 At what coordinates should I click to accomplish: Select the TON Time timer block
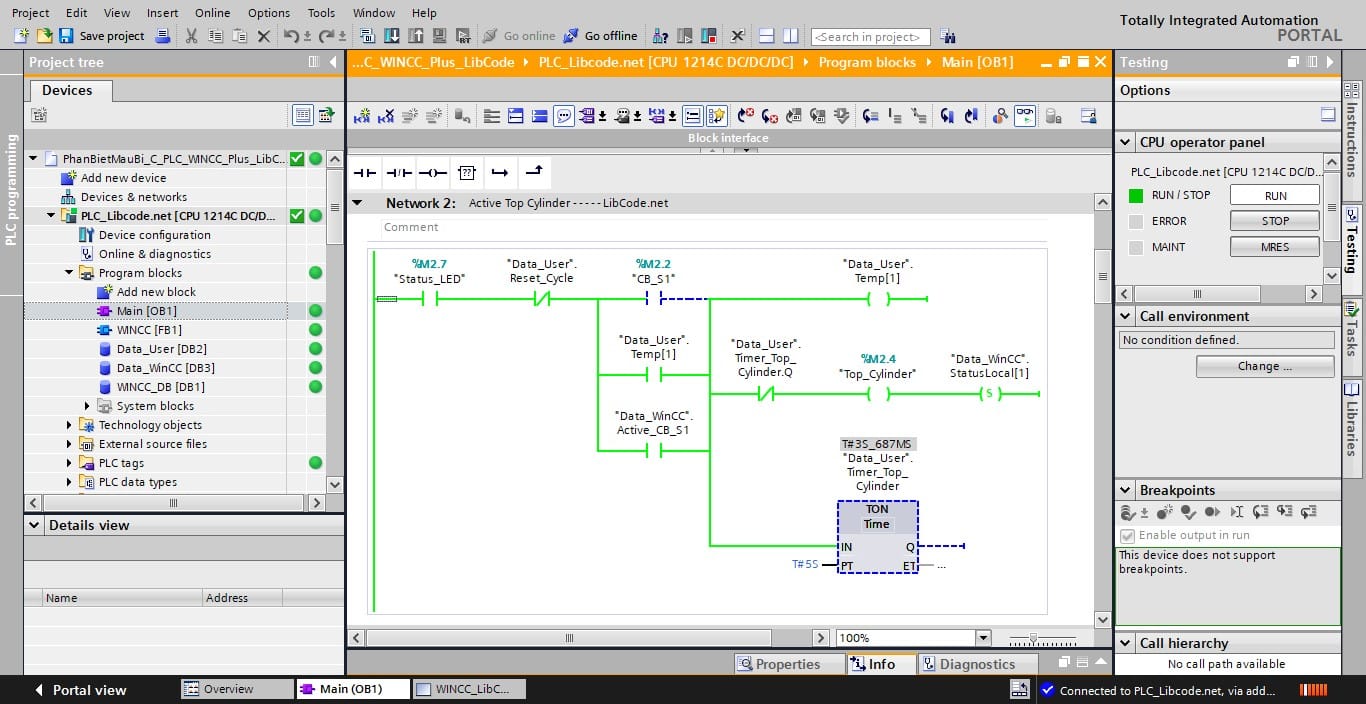877,537
